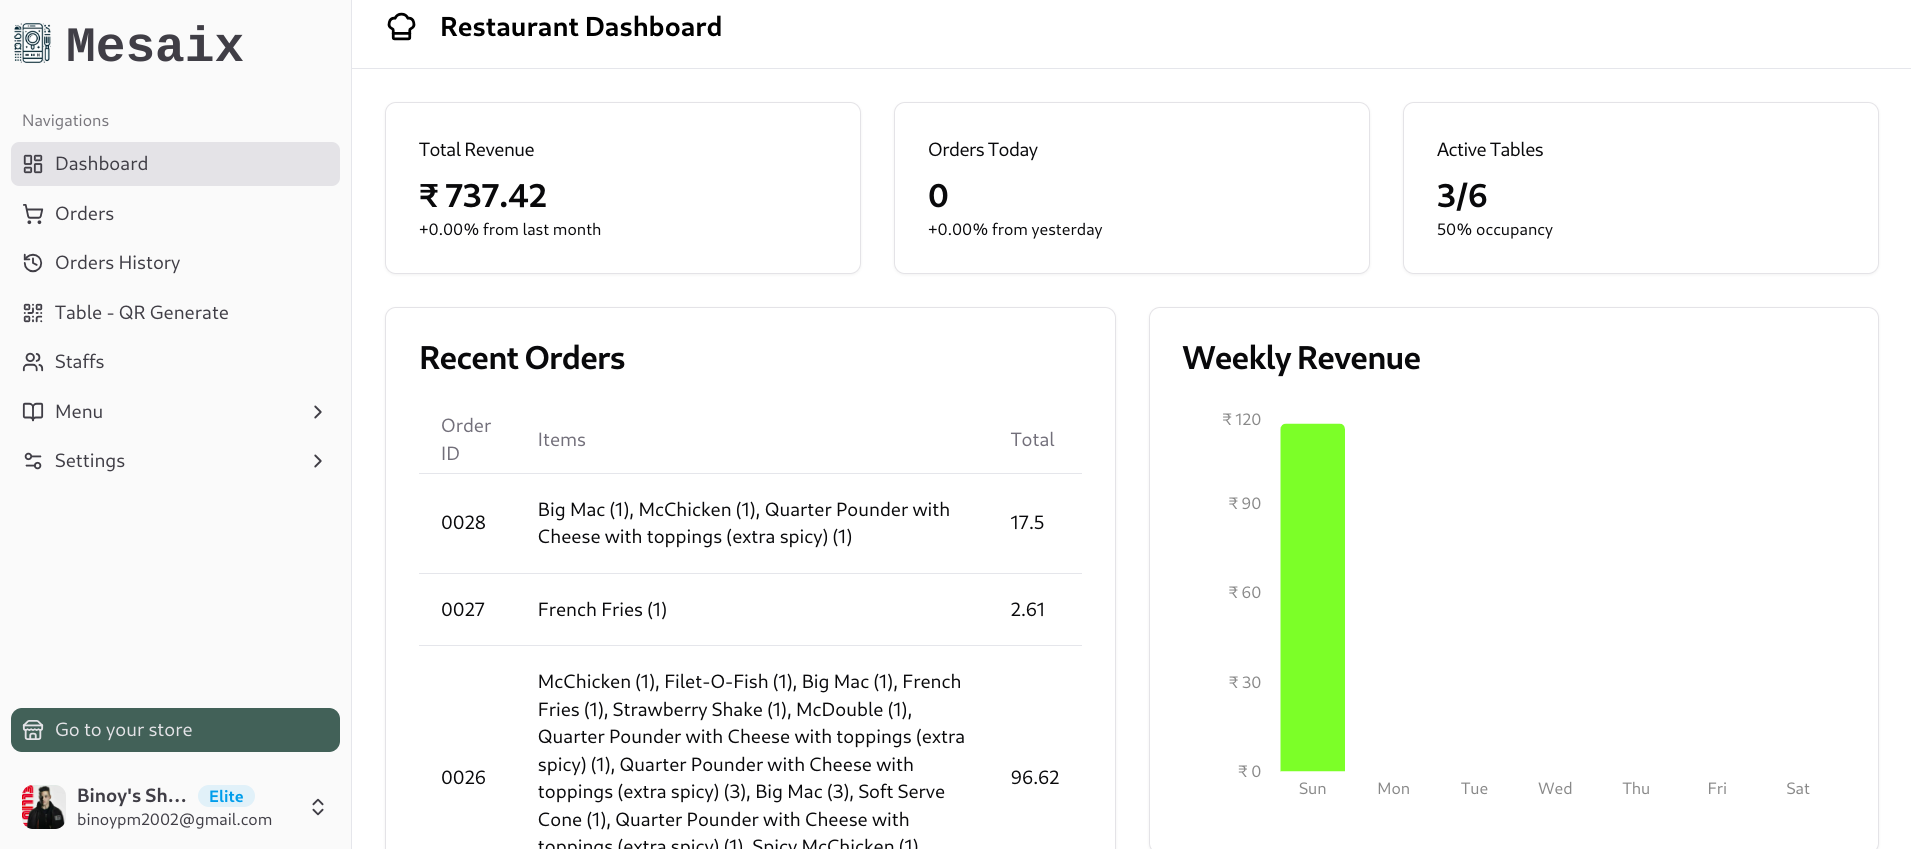1911x849 pixels.
Task: Click the French Fries (1) item cell
Action: pyautogui.click(x=602, y=610)
